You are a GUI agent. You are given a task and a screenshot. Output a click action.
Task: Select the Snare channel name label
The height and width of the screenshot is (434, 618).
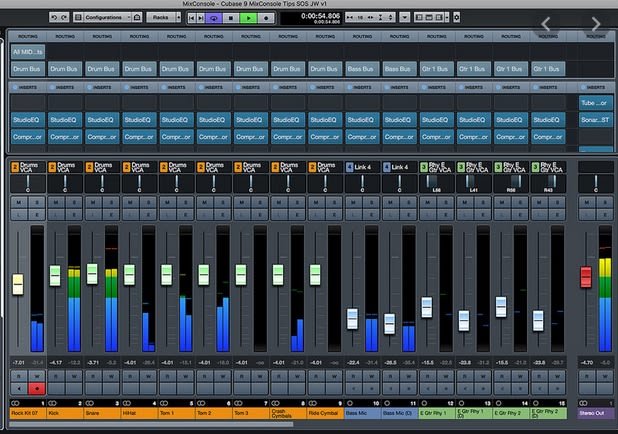(x=102, y=413)
